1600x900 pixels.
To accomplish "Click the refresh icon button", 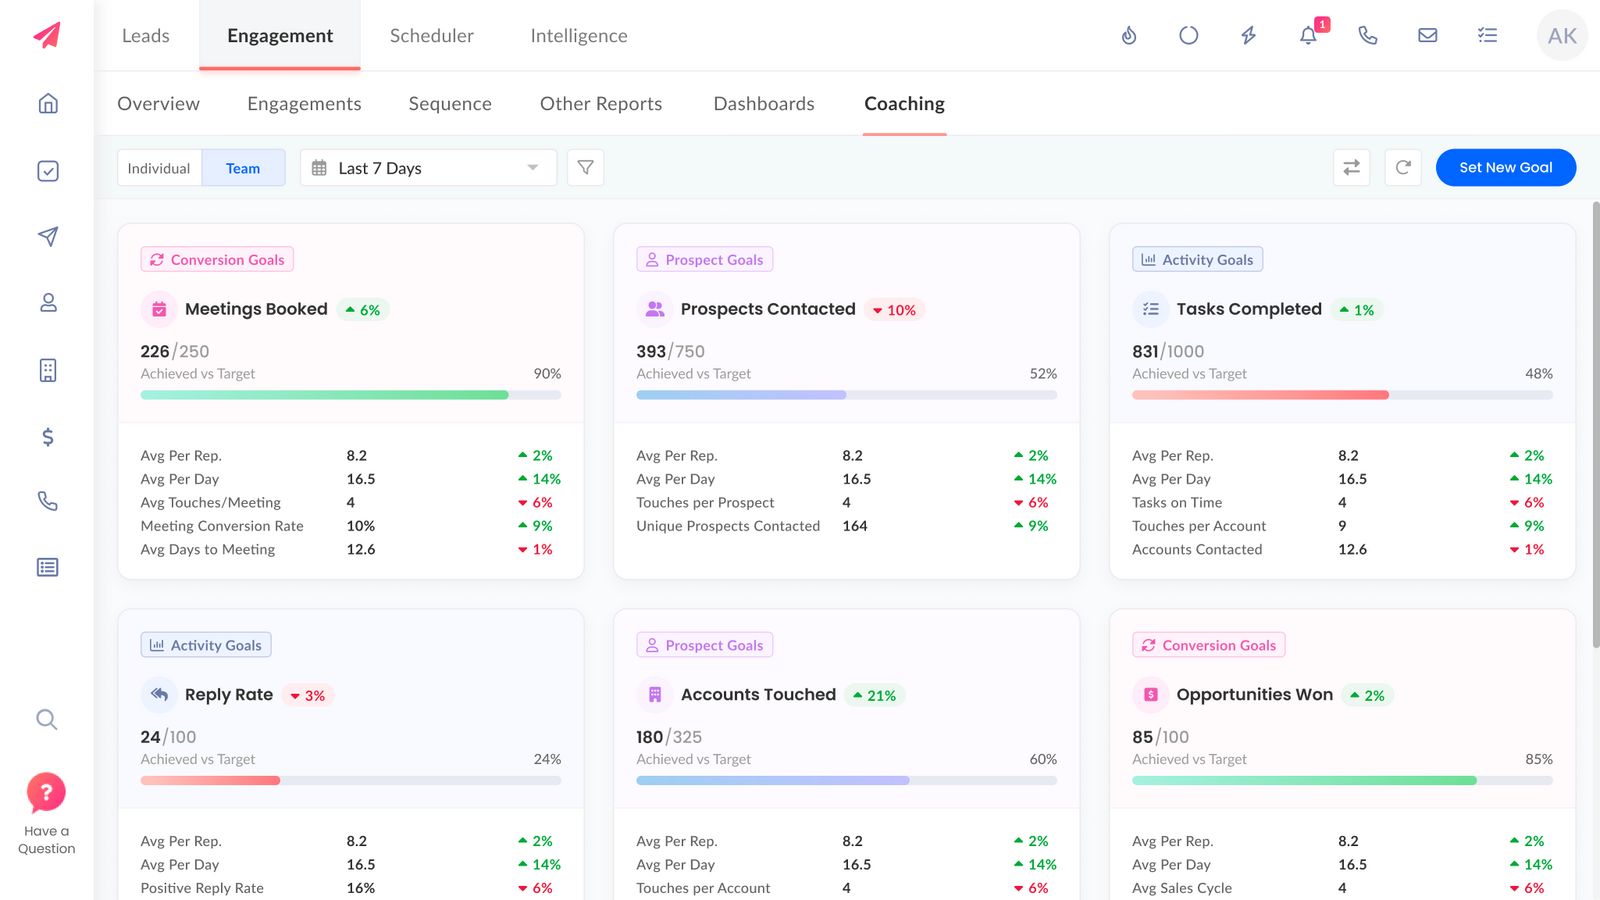I will 1403,167.
